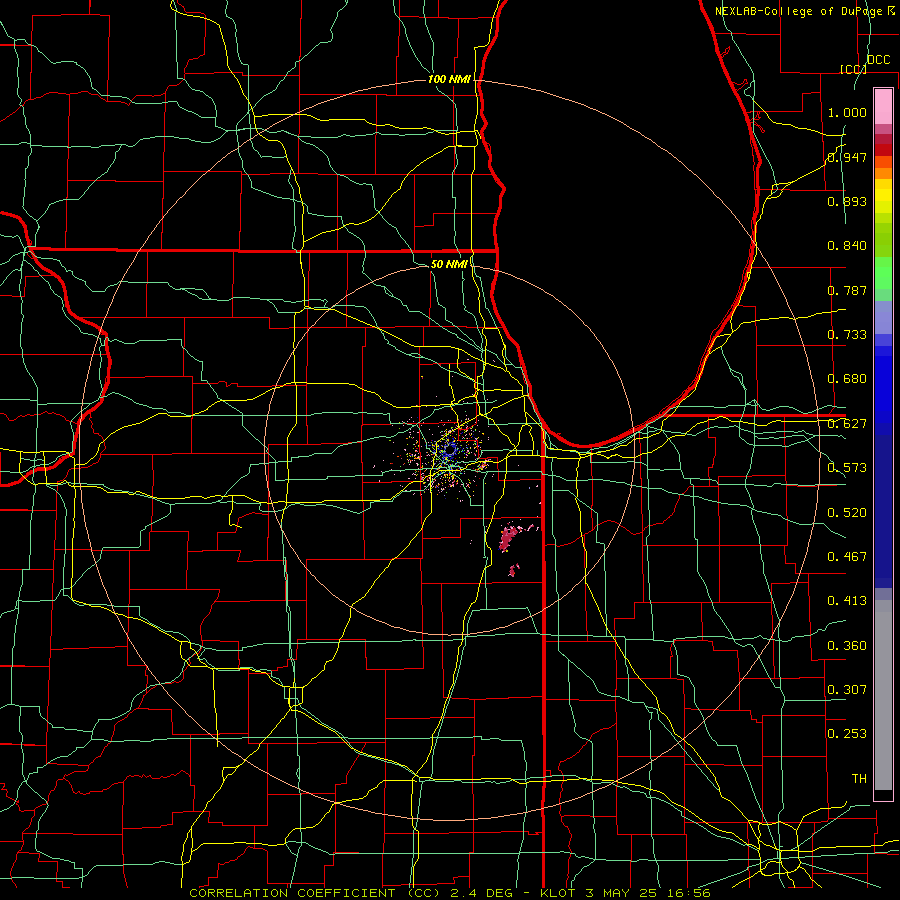Pick the gray swatch on the color scale

click(x=883, y=695)
